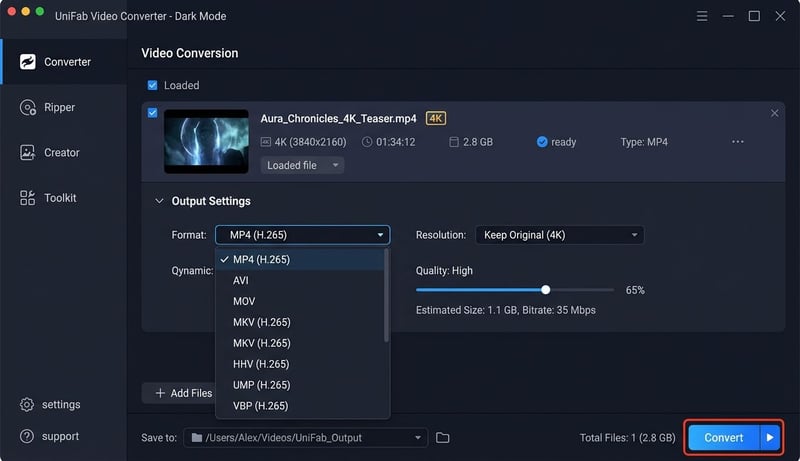
Task: Click Add Files button
Action: click(179, 393)
